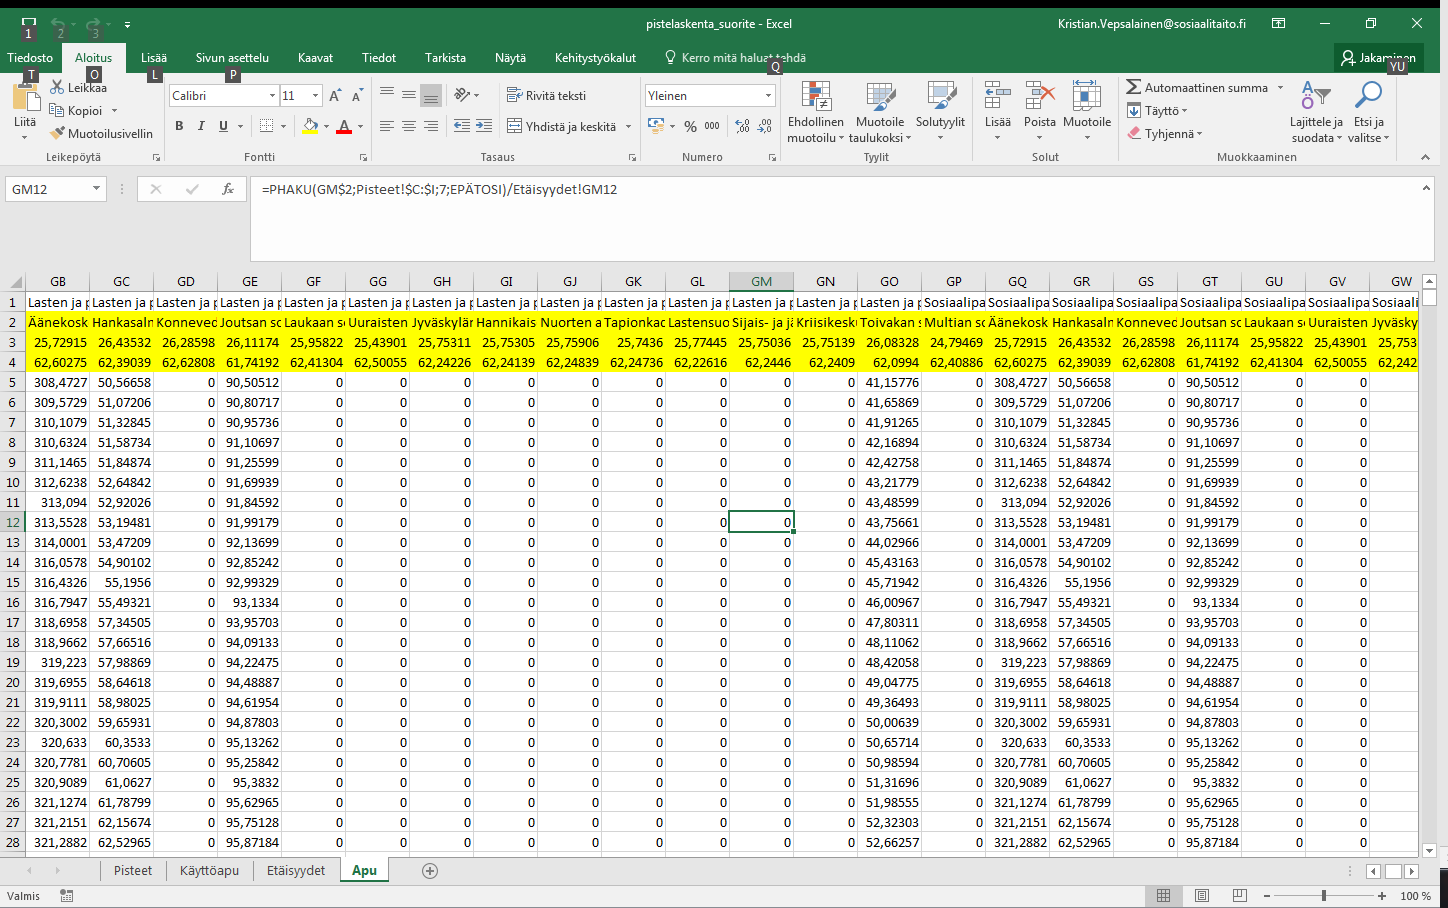Open the fill color dropdown arrow

327,126
